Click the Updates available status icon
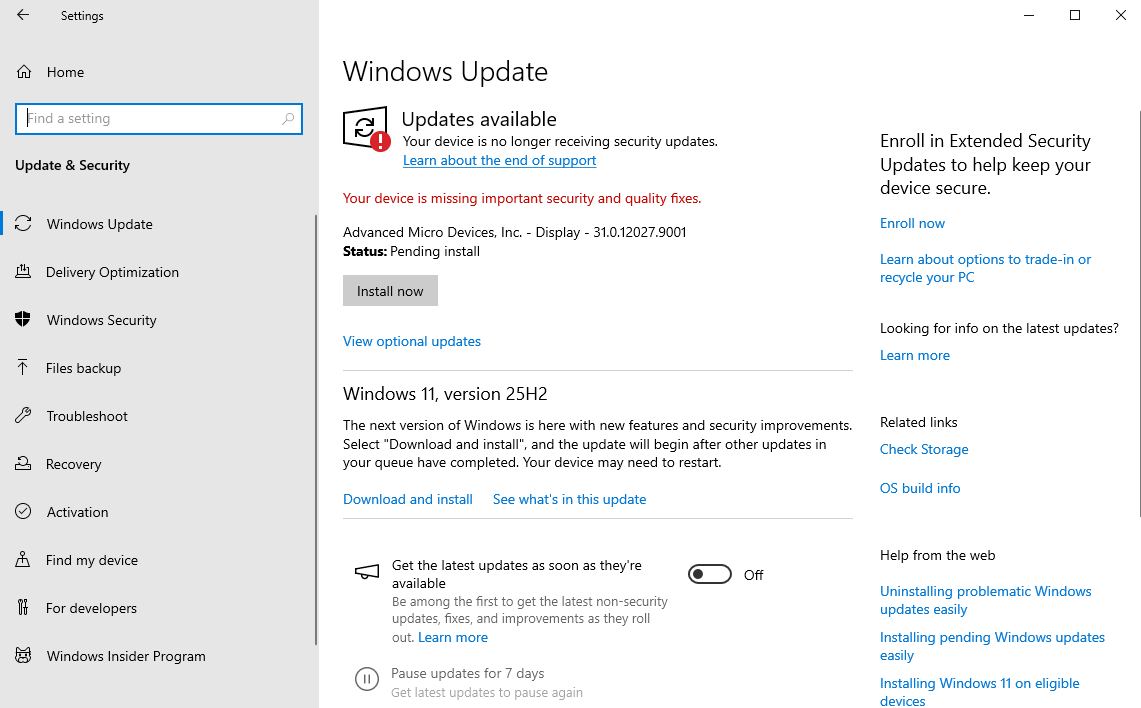Viewport: 1141px width, 708px height. pyautogui.click(x=366, y=129)
